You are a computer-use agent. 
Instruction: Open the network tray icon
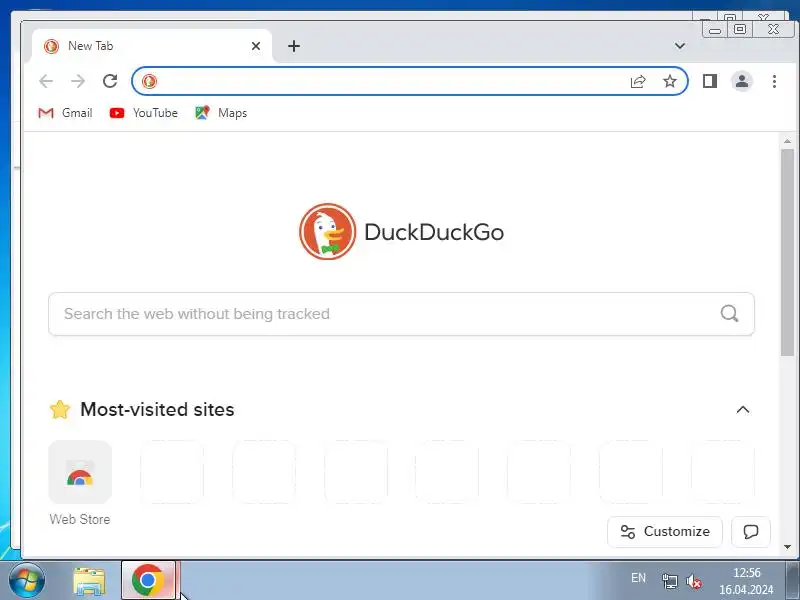669,581
